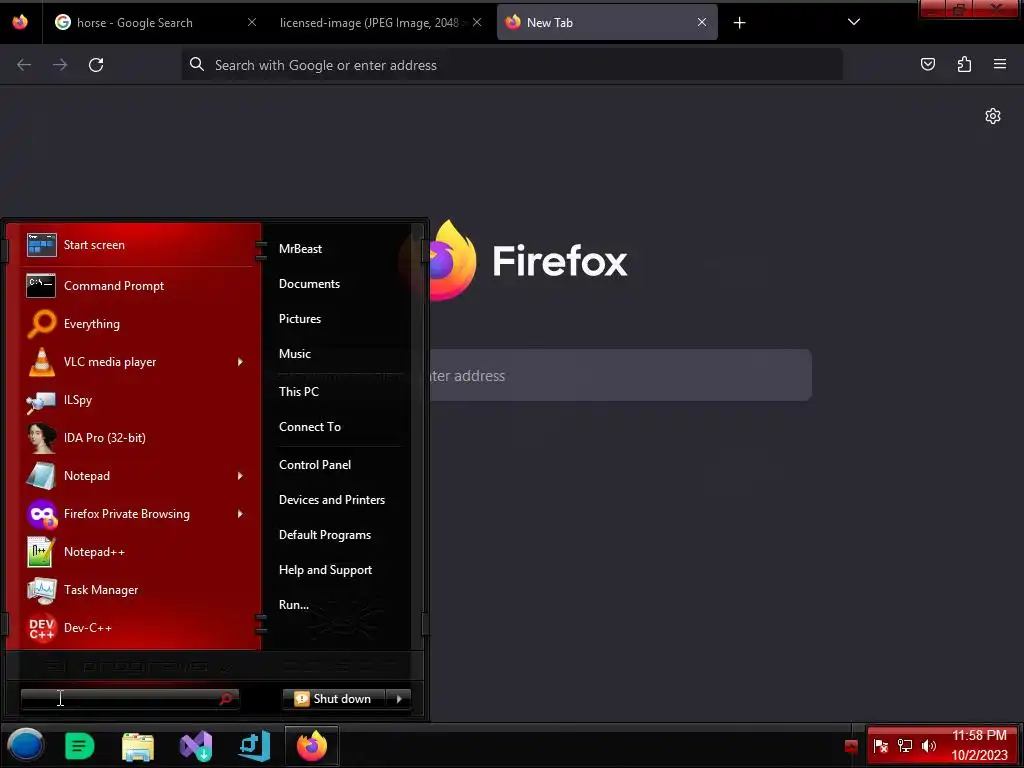Open Save to Pocket icon
This screenshot has width=1024, height=768.
tap(928, 64)
